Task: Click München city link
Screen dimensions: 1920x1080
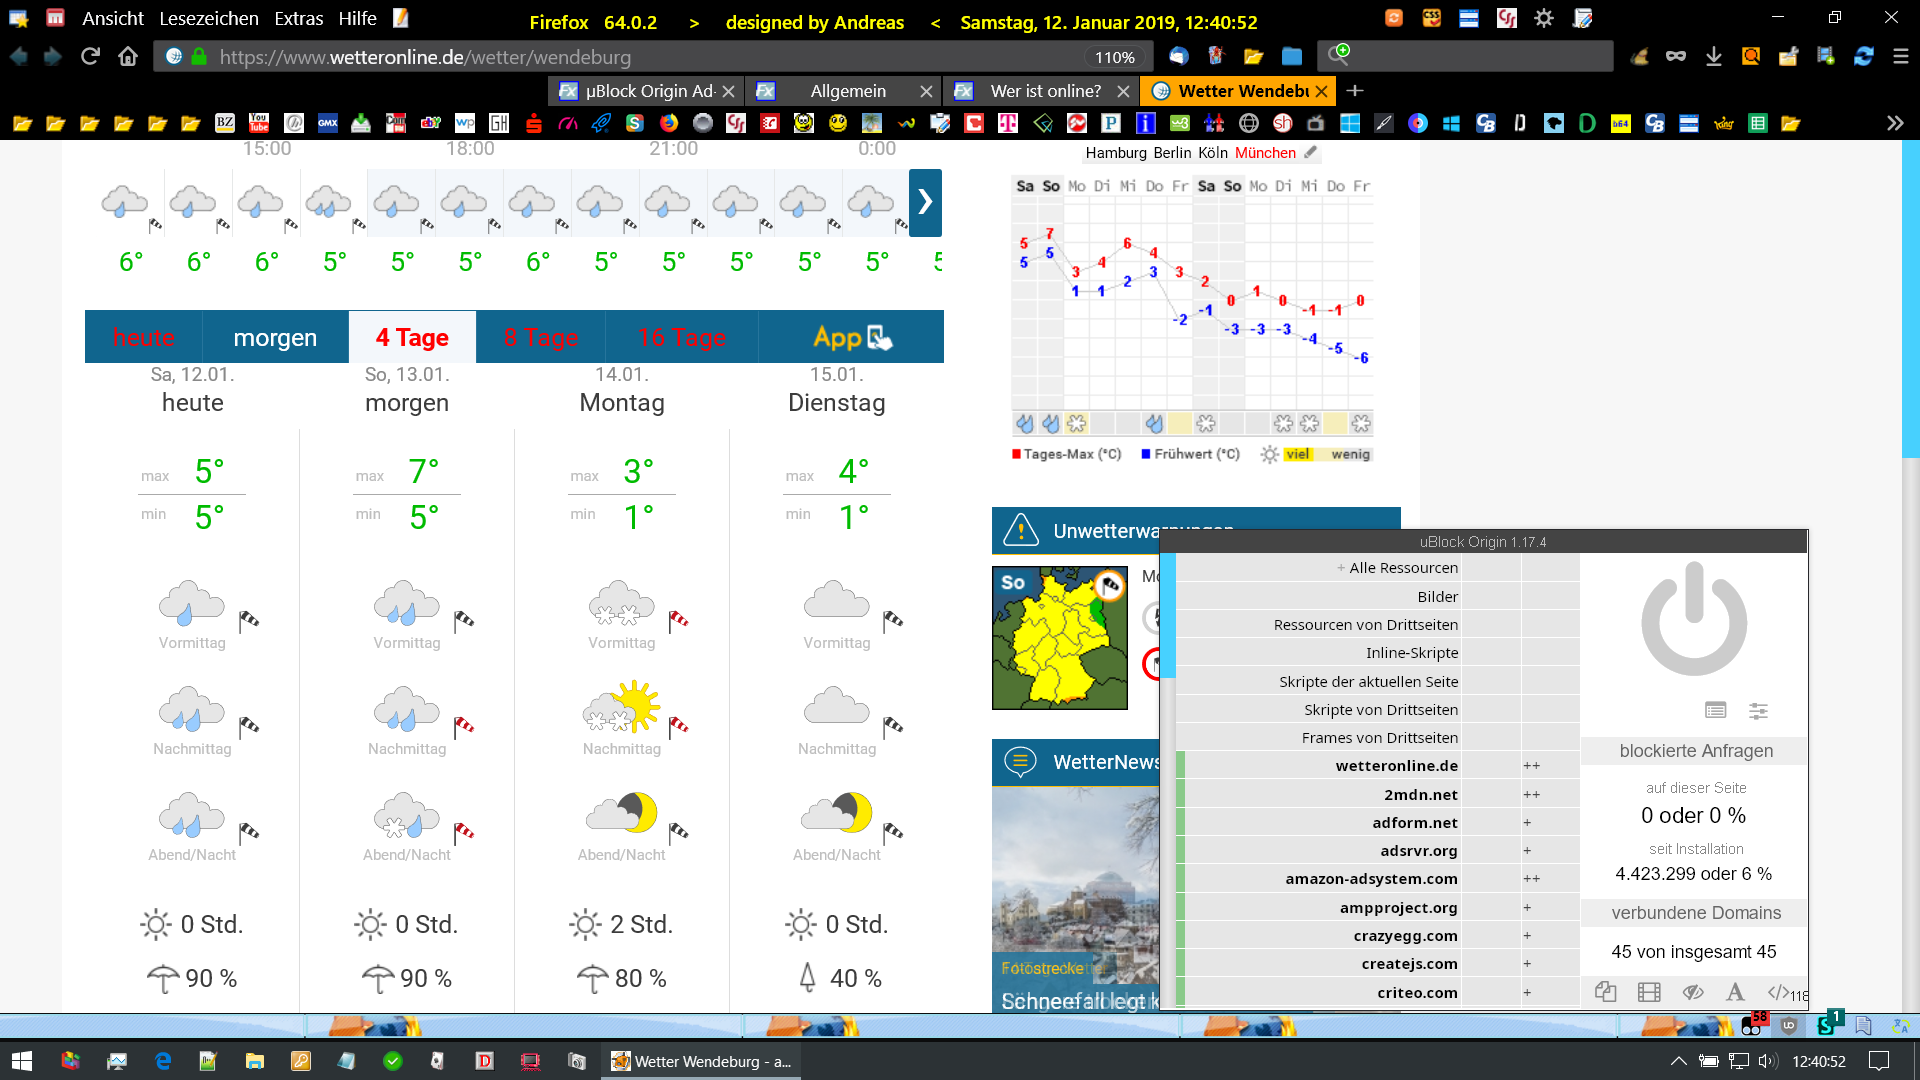Action: pos(1265,153)
